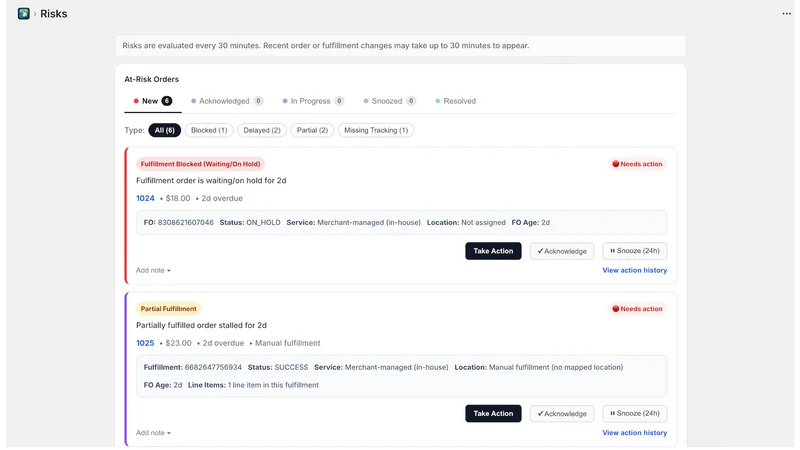The image size is (800, 450).
Task: Click 'Partially fulfilled order stalled for 2d'
Action: (x=202, y=326)
